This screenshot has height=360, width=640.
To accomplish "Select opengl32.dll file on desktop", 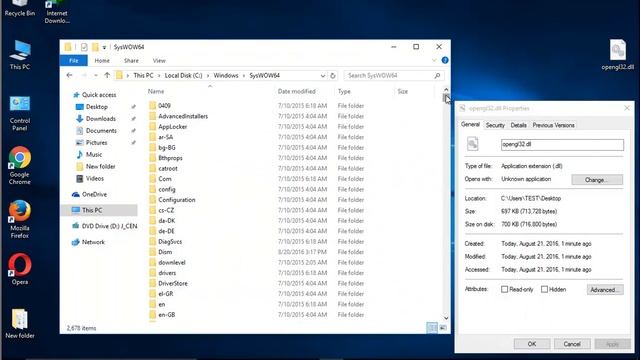I will pos(618,55).
